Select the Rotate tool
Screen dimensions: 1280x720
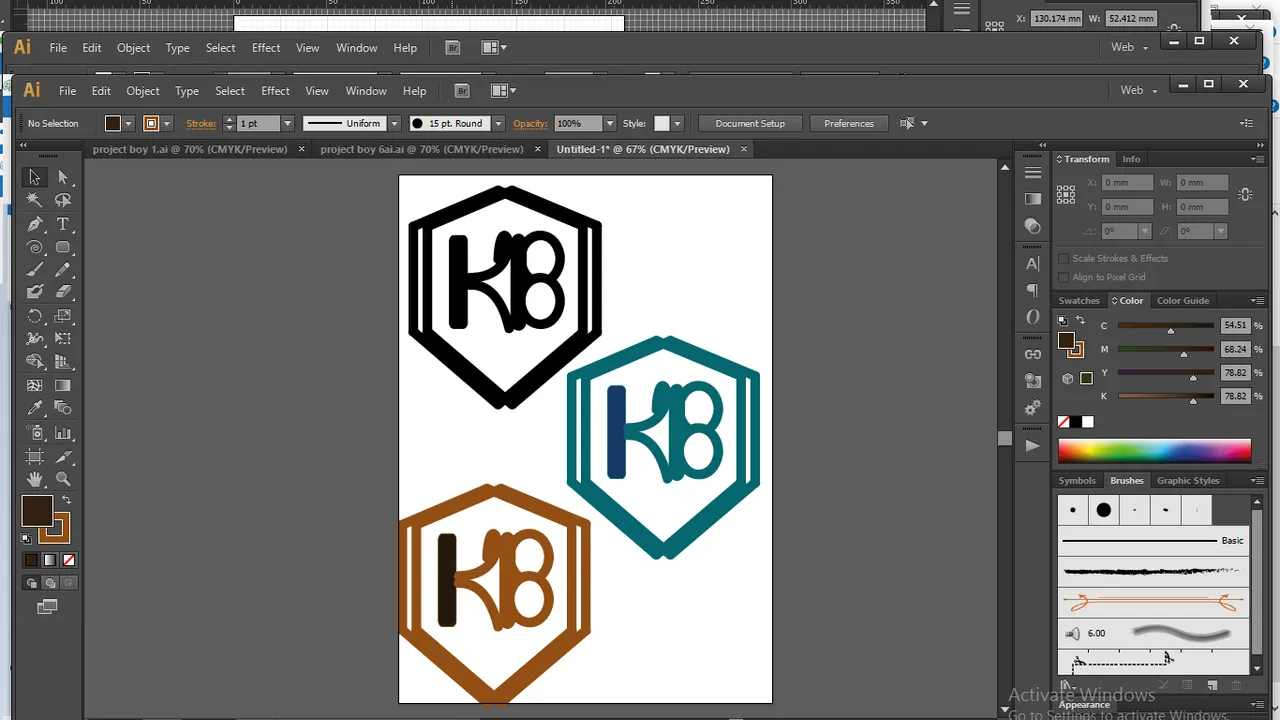35,316
